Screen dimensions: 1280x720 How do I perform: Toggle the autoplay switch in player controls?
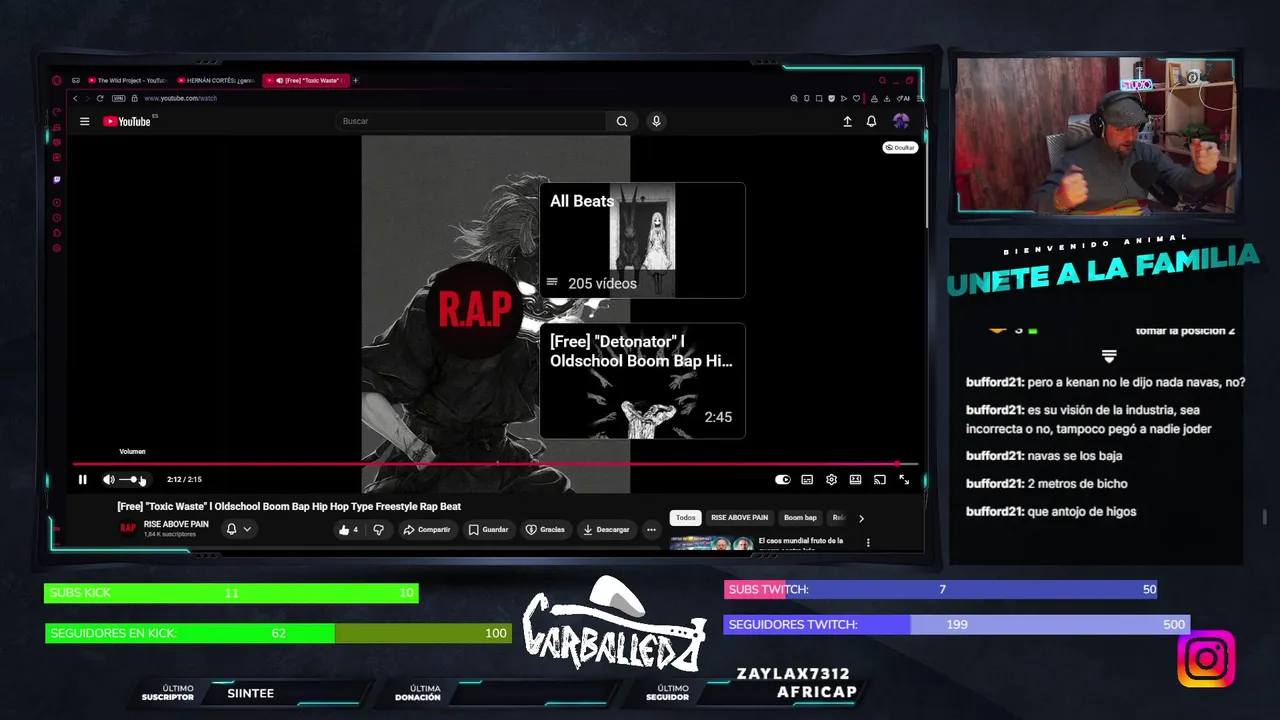tap(783, 480)
